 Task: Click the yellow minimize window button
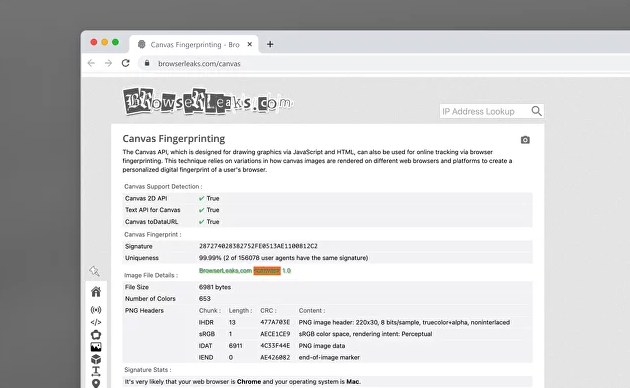[x=104, y=42]
